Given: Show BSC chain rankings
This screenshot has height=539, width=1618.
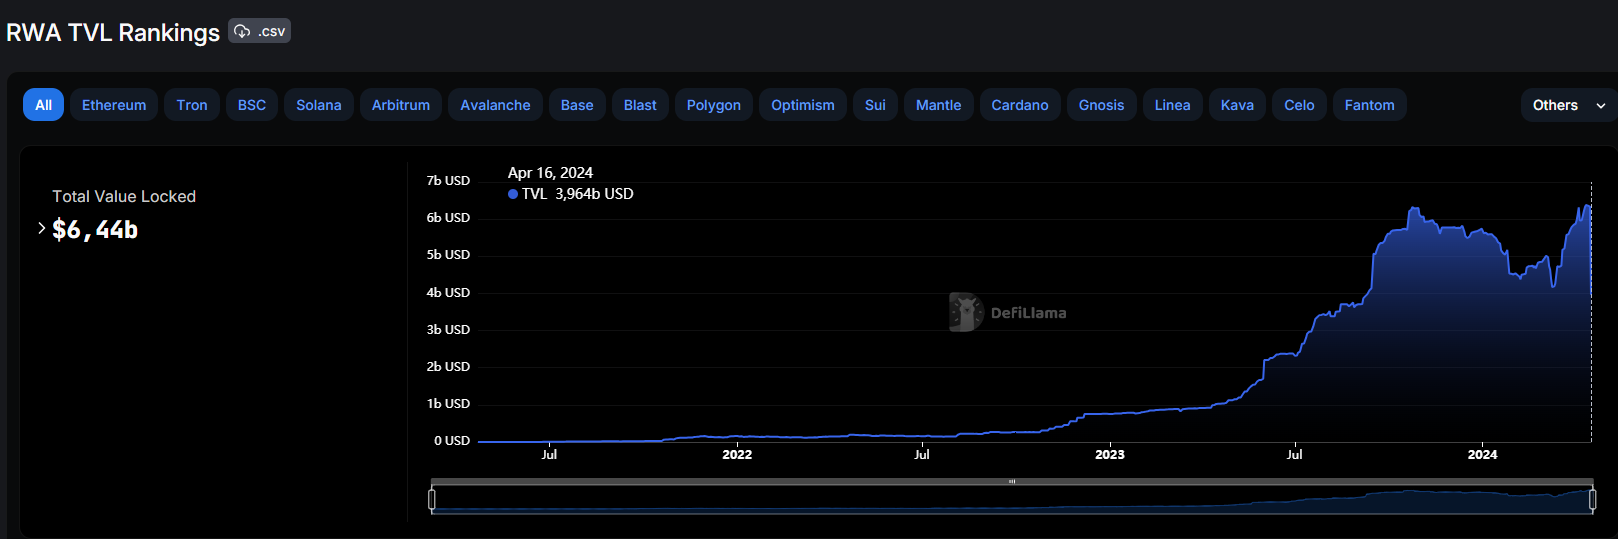Looking at the screenshot, I should [x=252, y=105].
